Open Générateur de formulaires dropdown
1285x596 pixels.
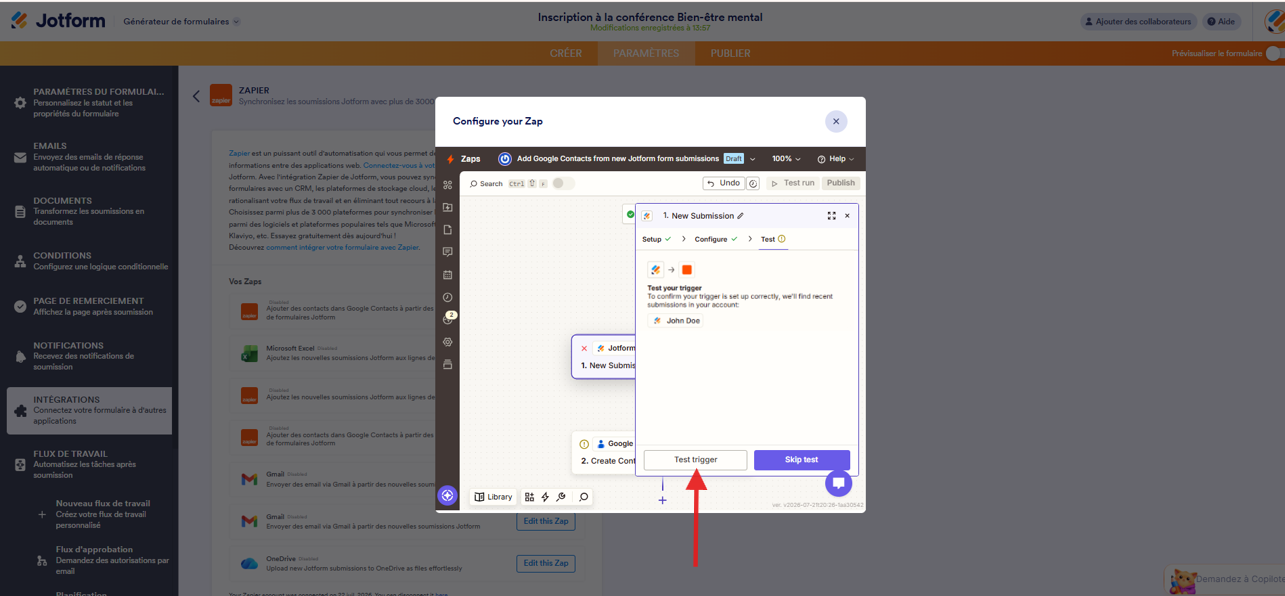(181, 21)
